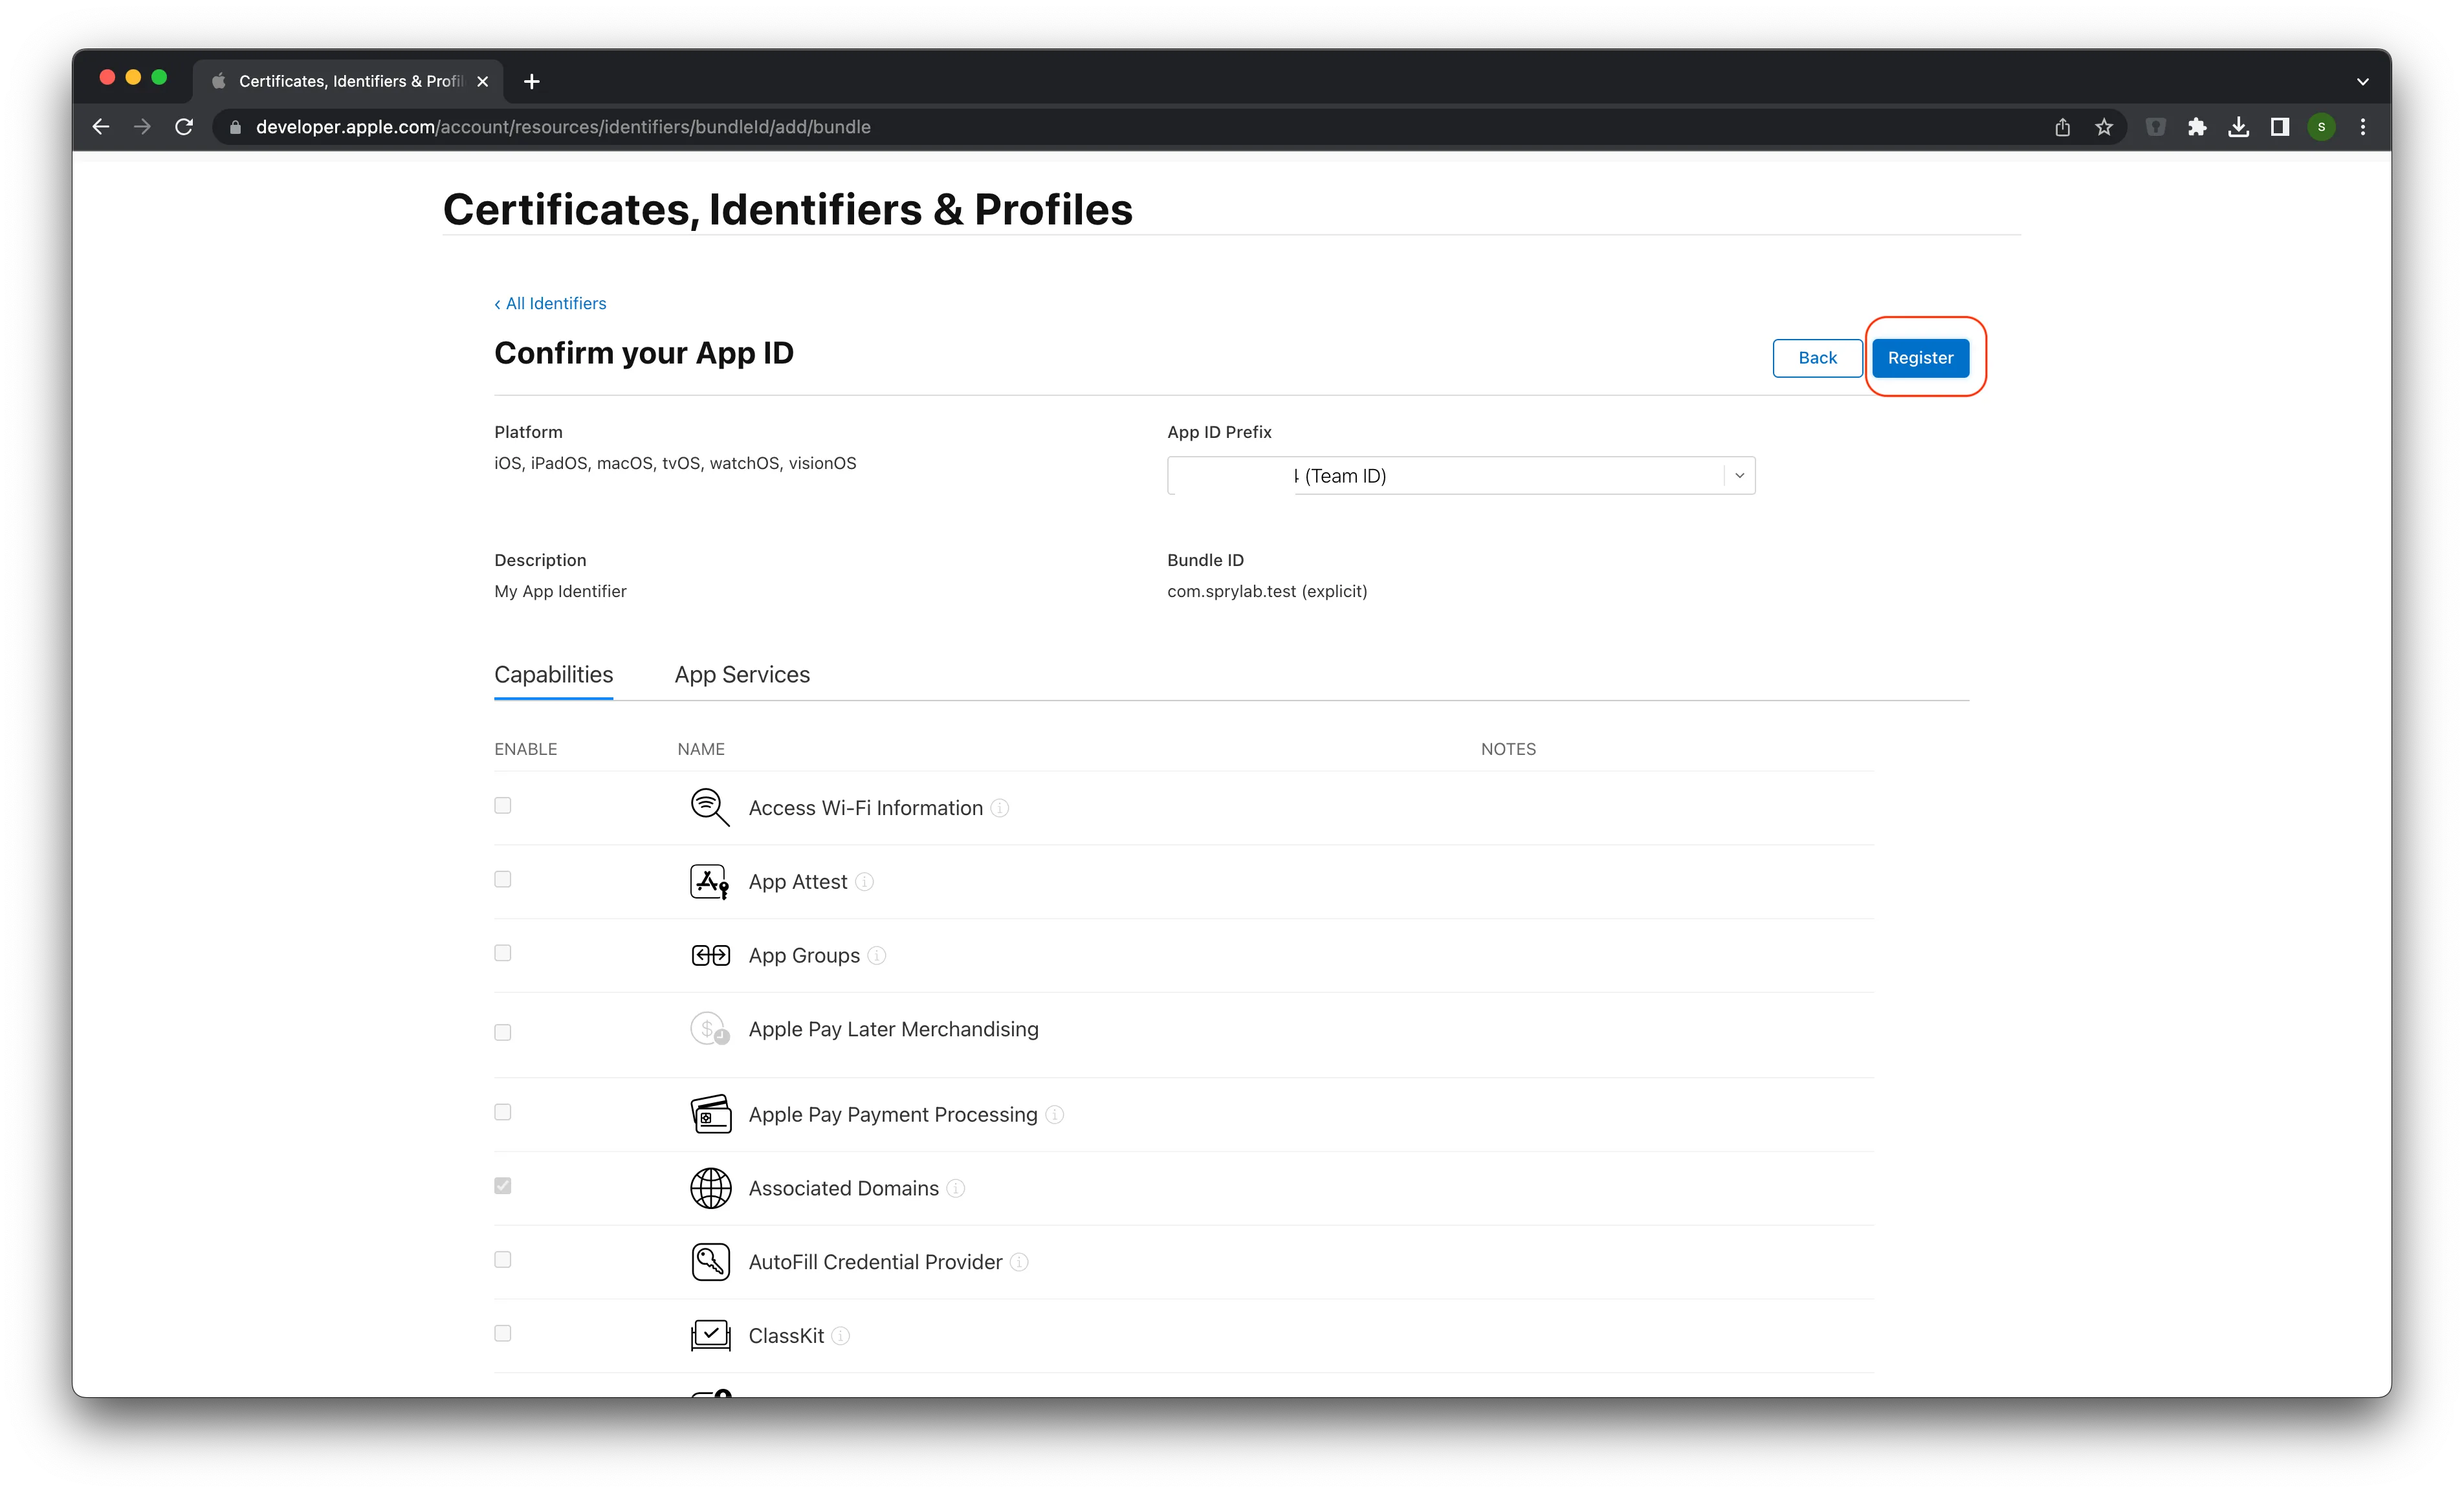2464x1493 pixels.
Task: Select the Certificates, Identifiers & Profiles browser tab
Action: click(x=348, y=81)
